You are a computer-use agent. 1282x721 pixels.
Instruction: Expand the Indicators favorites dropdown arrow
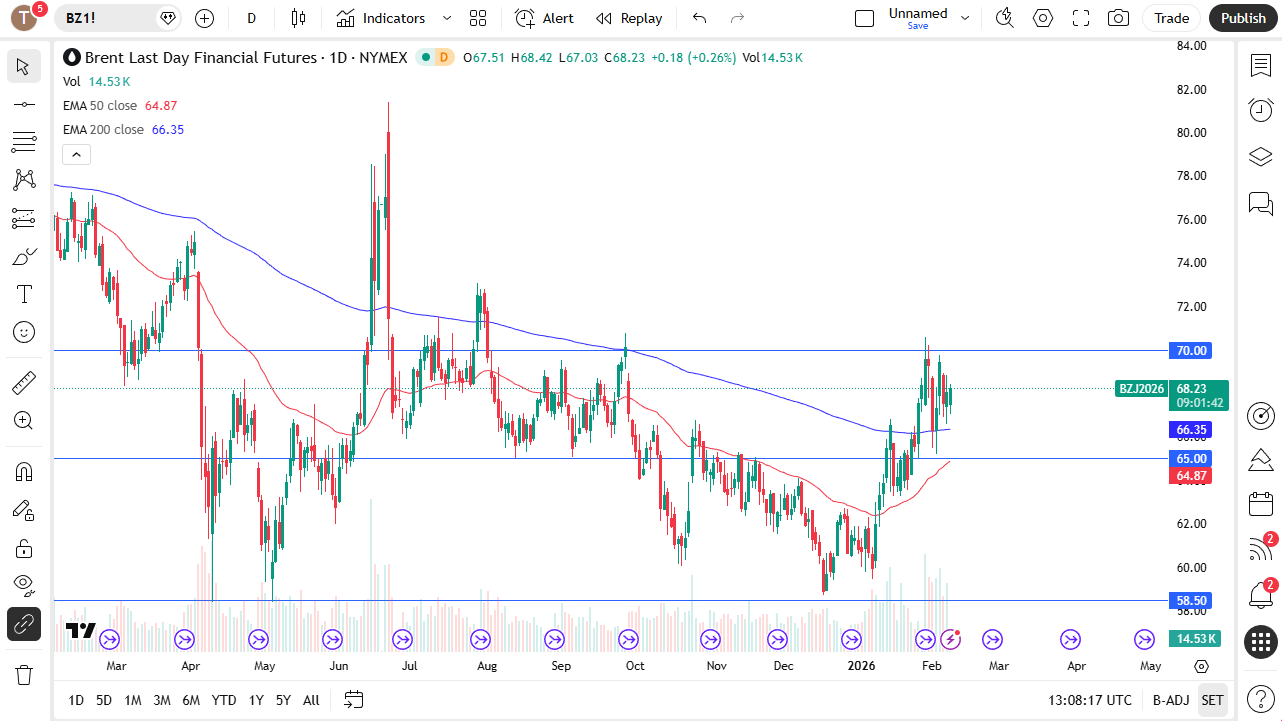(447, 18)
